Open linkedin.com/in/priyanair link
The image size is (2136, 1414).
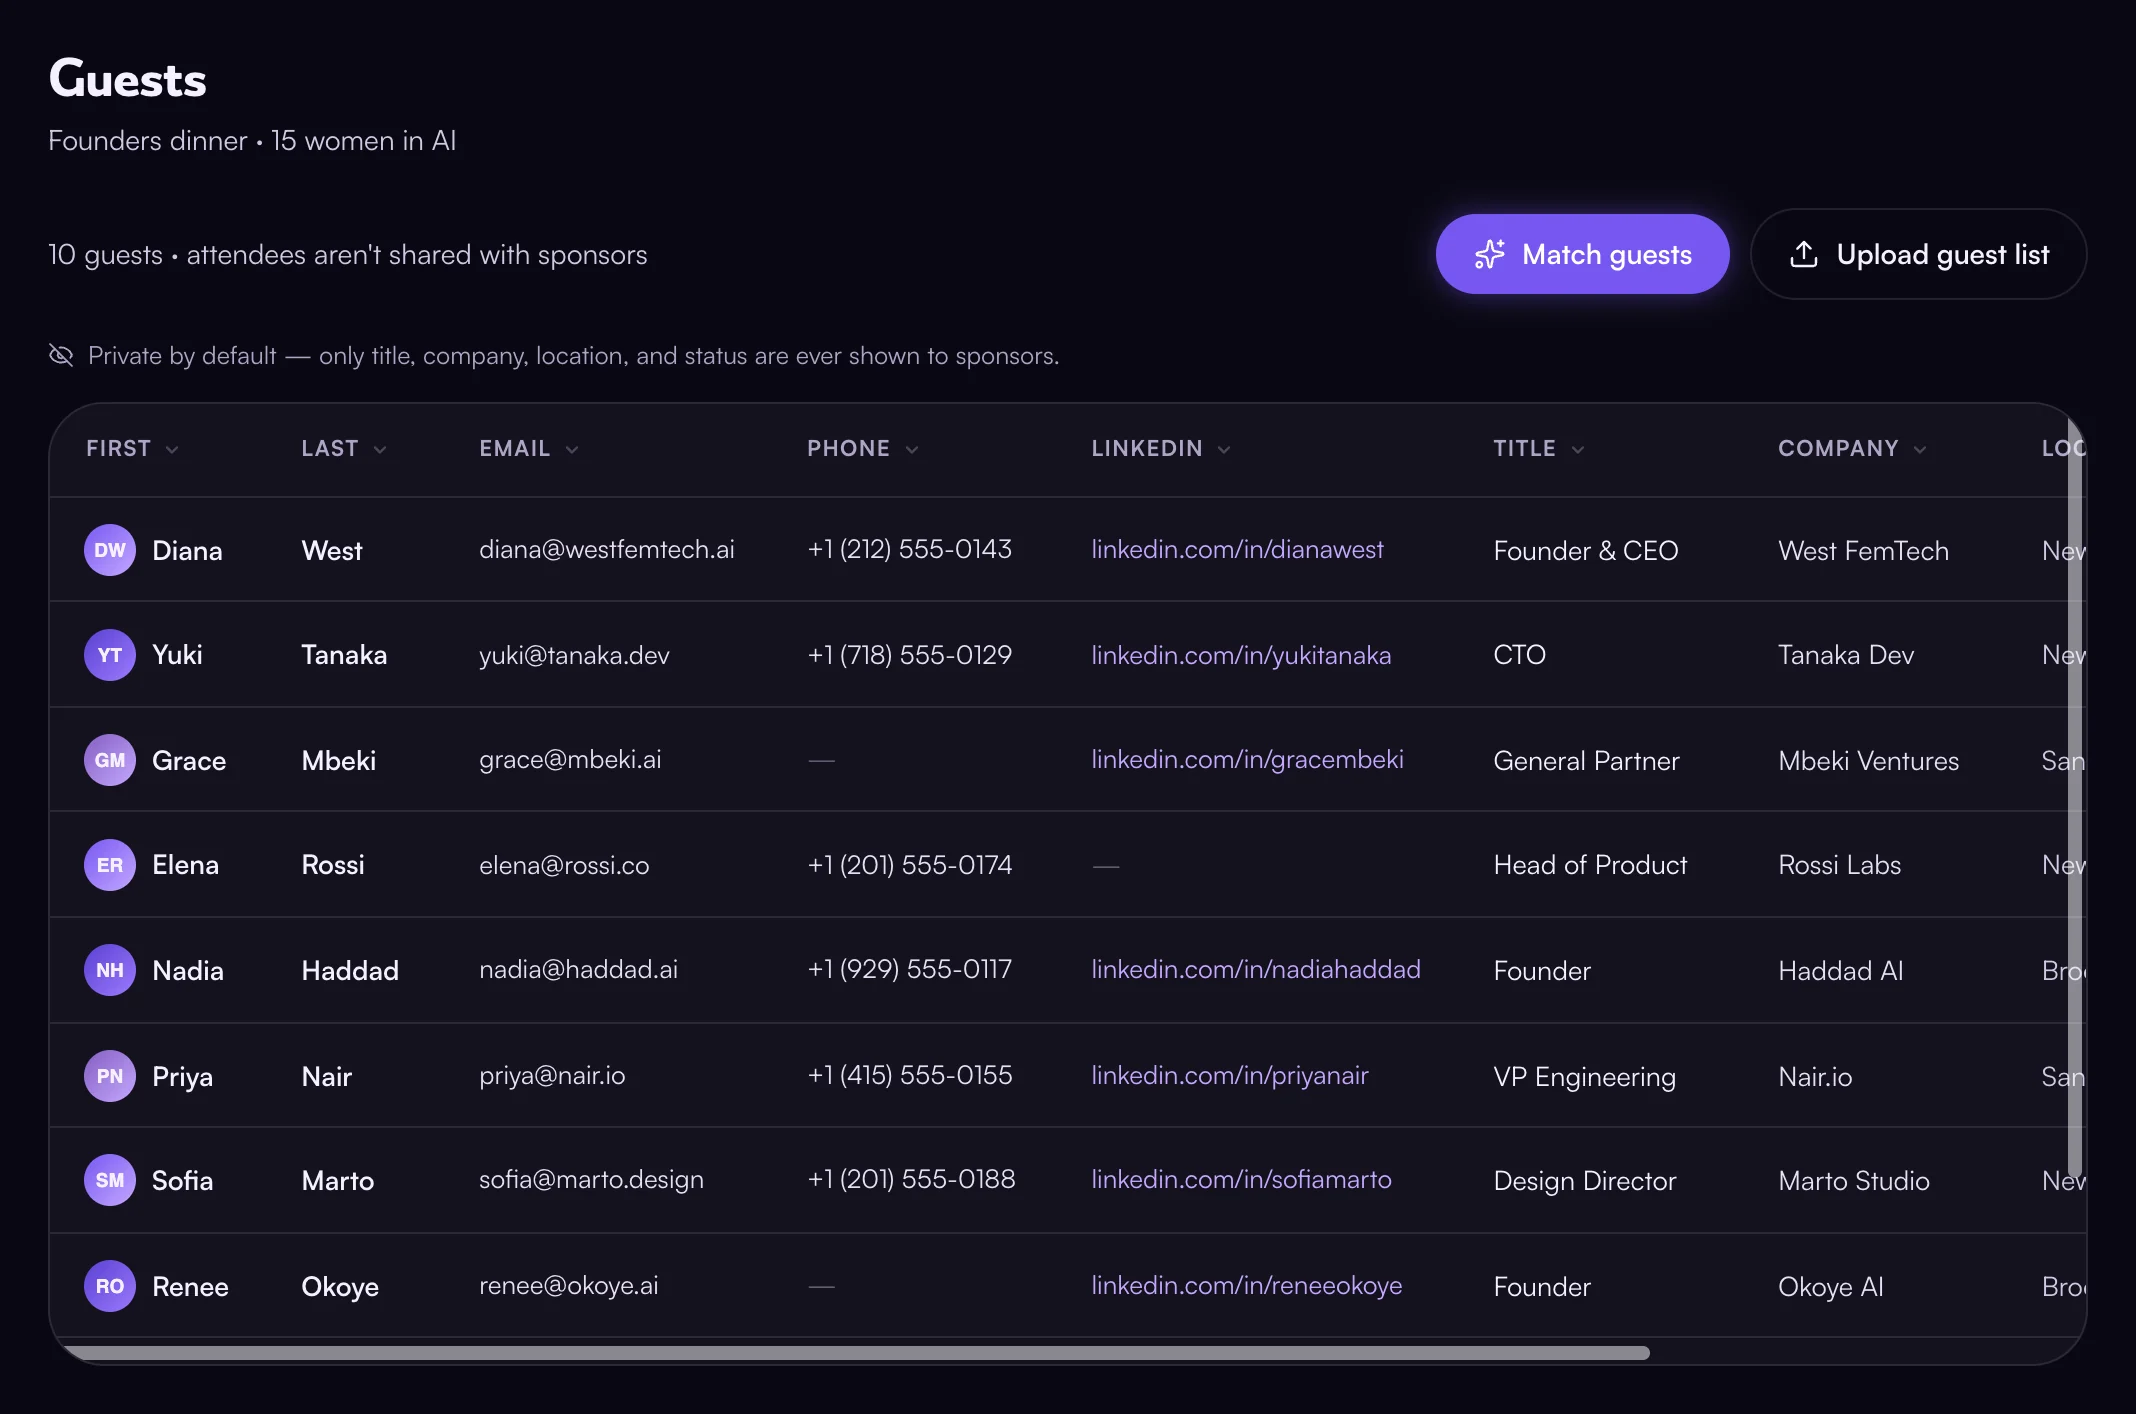point(1230,1075)
